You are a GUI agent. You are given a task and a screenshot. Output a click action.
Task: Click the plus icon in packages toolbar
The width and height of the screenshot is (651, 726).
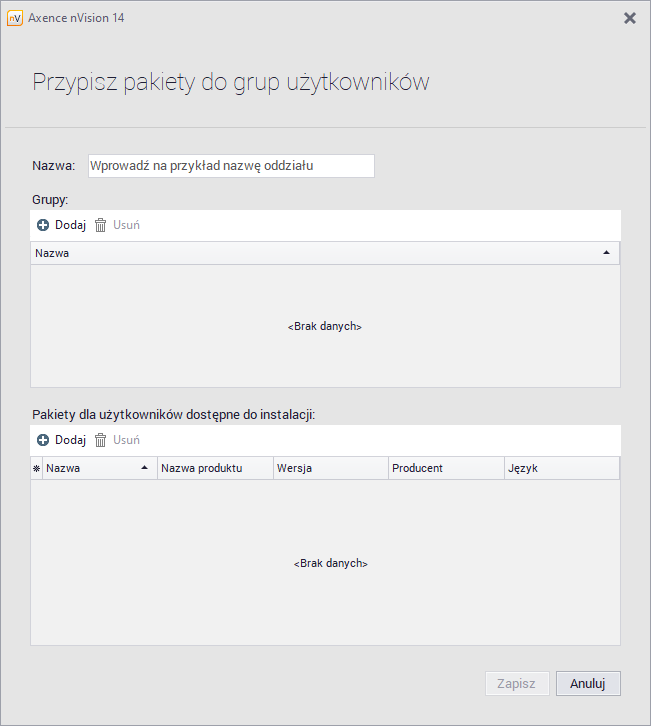pos(43,440)
